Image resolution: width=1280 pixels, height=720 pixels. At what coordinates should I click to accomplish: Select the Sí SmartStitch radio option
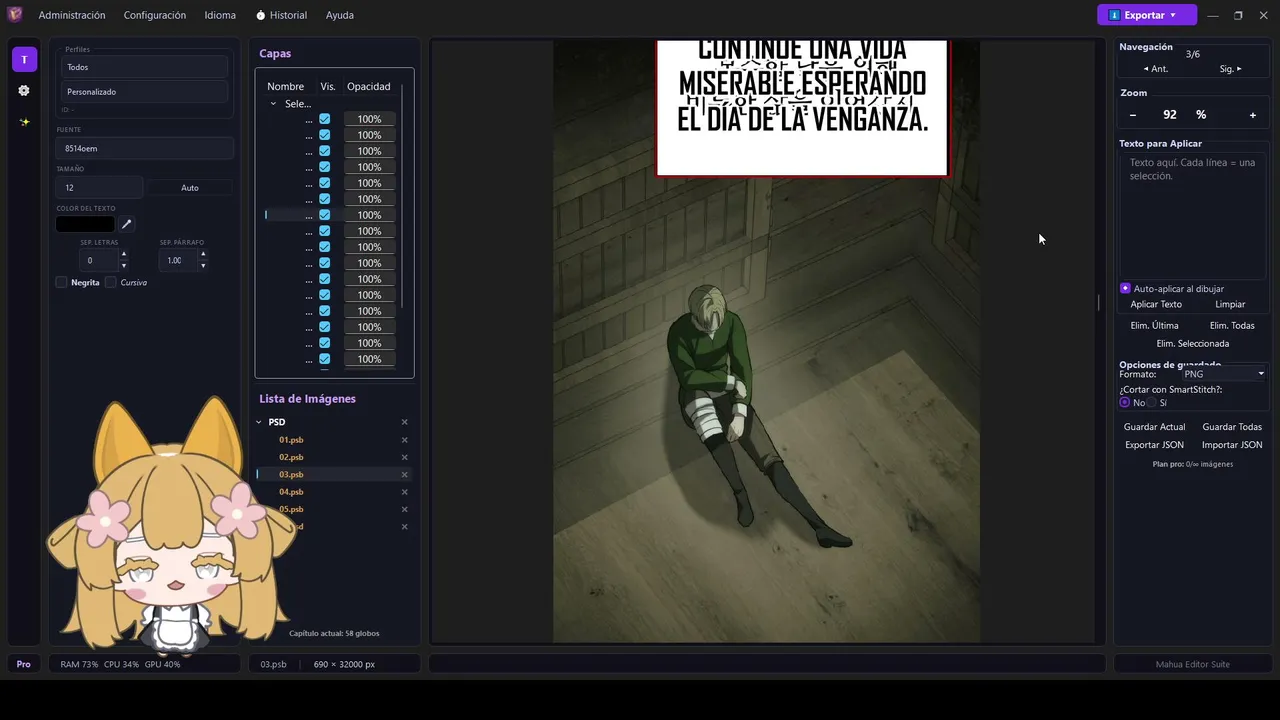tap(1150, 402)
